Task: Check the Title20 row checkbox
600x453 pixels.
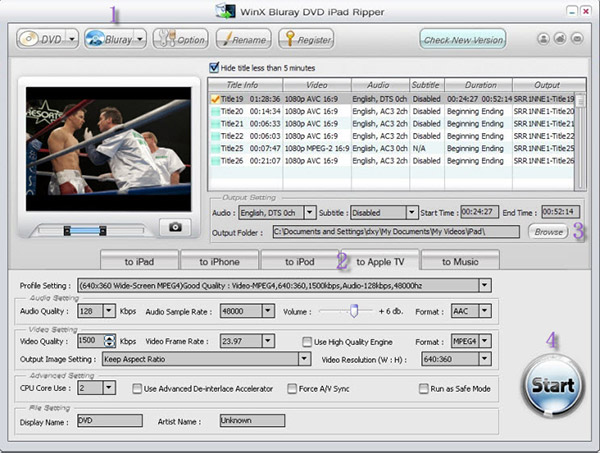Action: coord(215,111)
